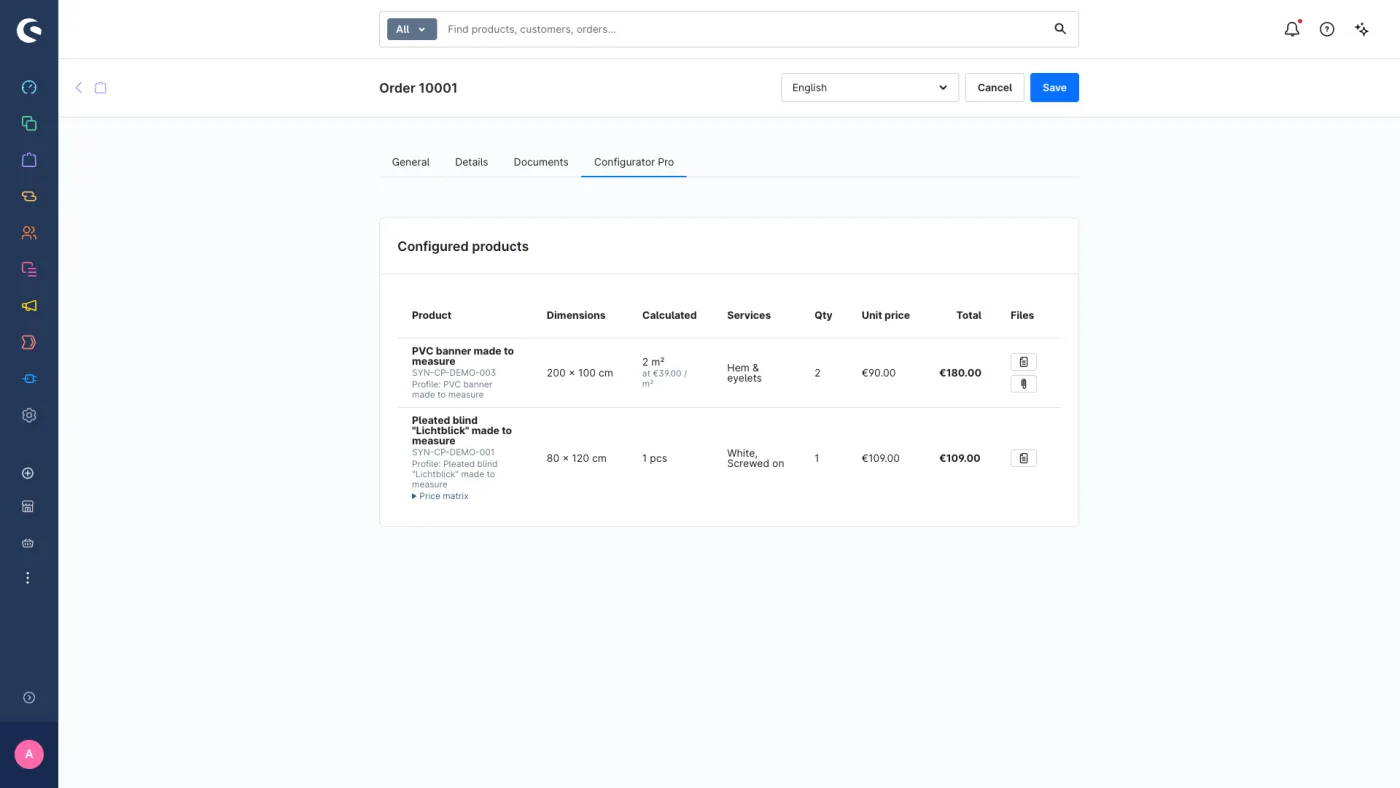Image resolution: width=1400 pixels, height=788 pixels.
Task: Switch to the Details tab
Action: (472, 162)
